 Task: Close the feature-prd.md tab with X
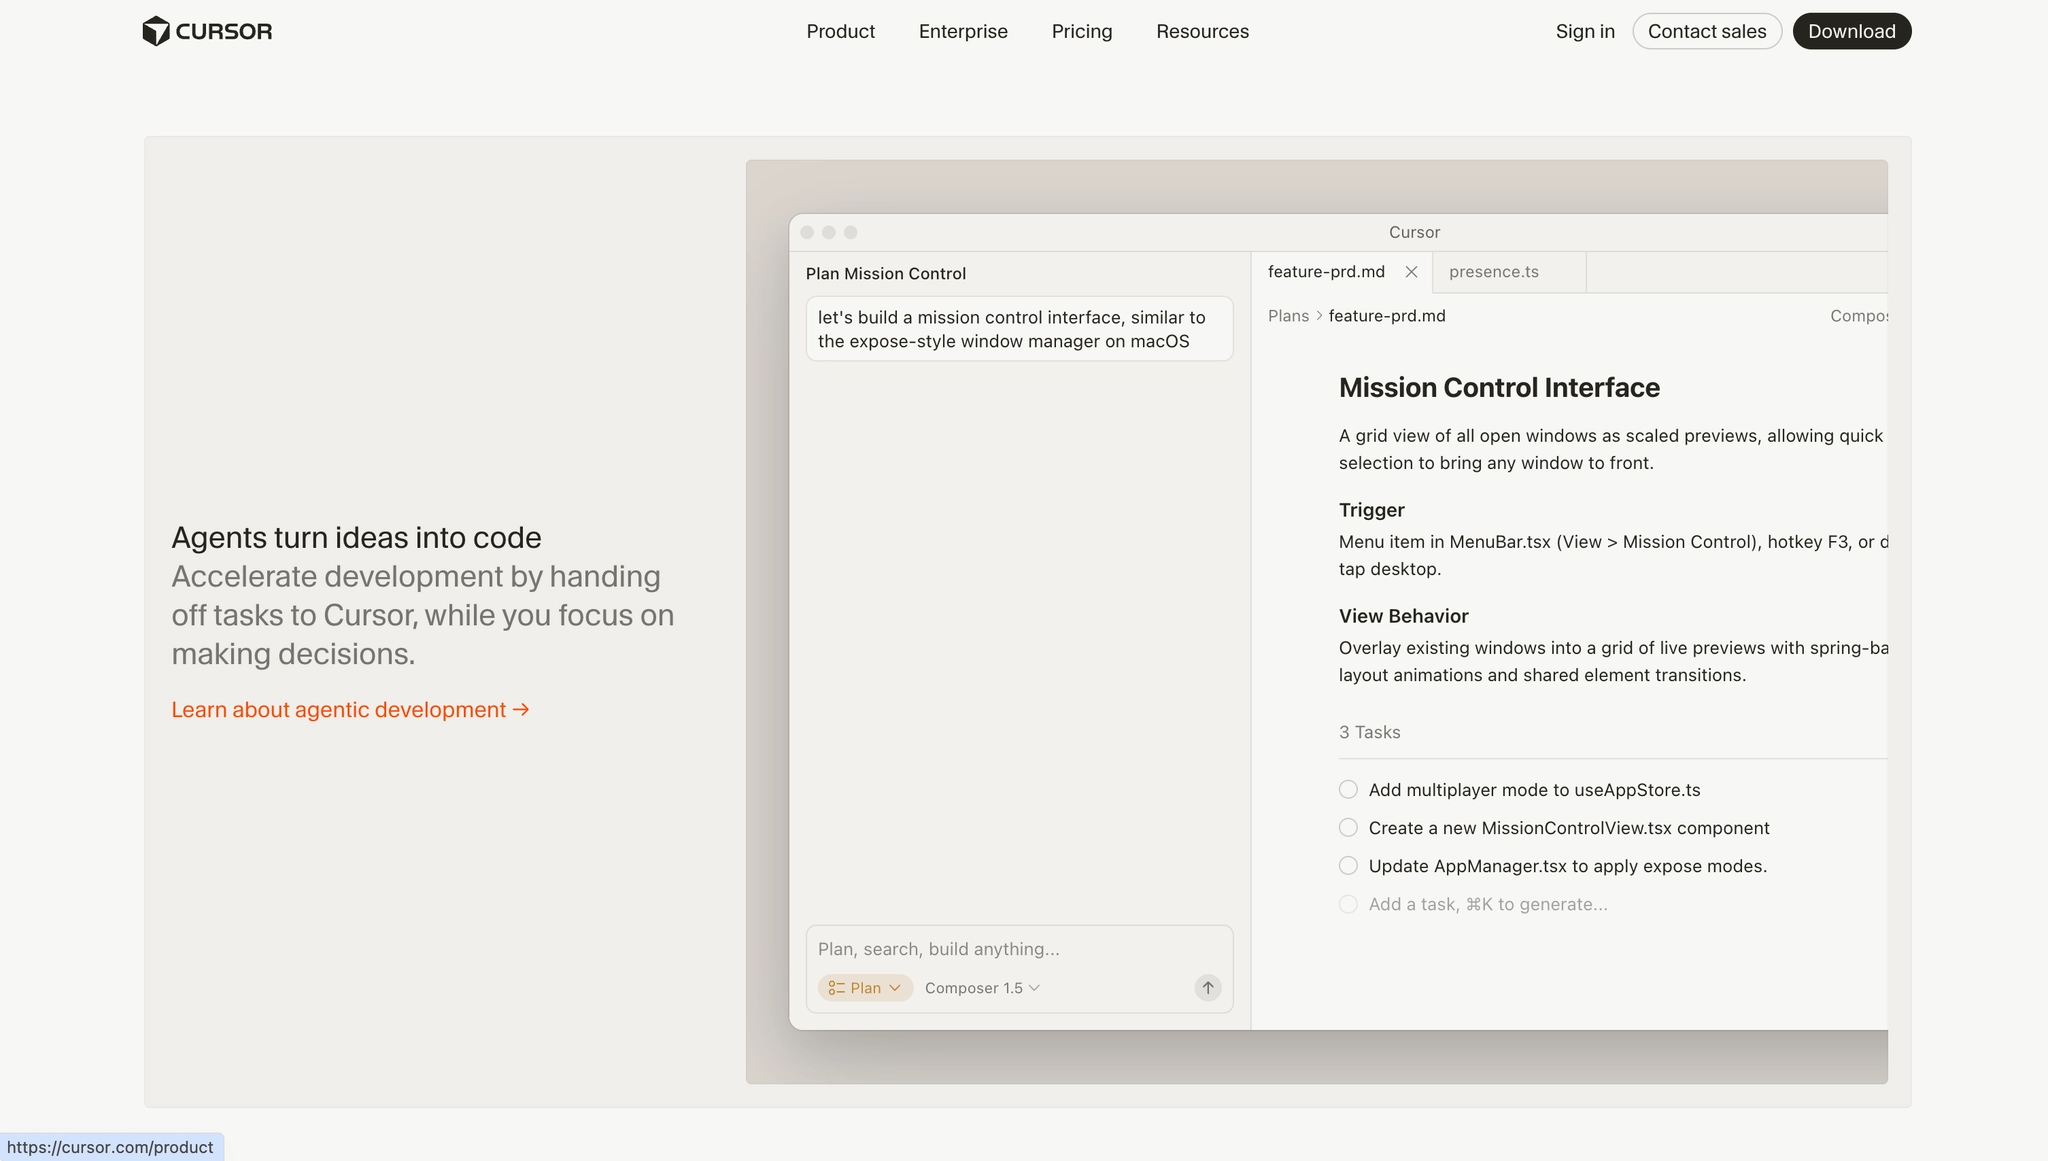(x=1411, y=272)
